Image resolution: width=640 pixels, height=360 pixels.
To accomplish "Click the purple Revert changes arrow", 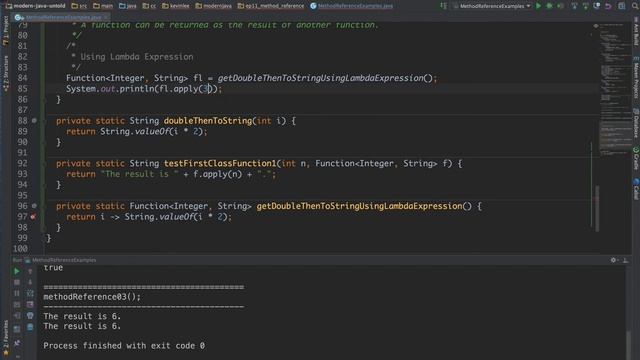I will click(x=608, y=6).
